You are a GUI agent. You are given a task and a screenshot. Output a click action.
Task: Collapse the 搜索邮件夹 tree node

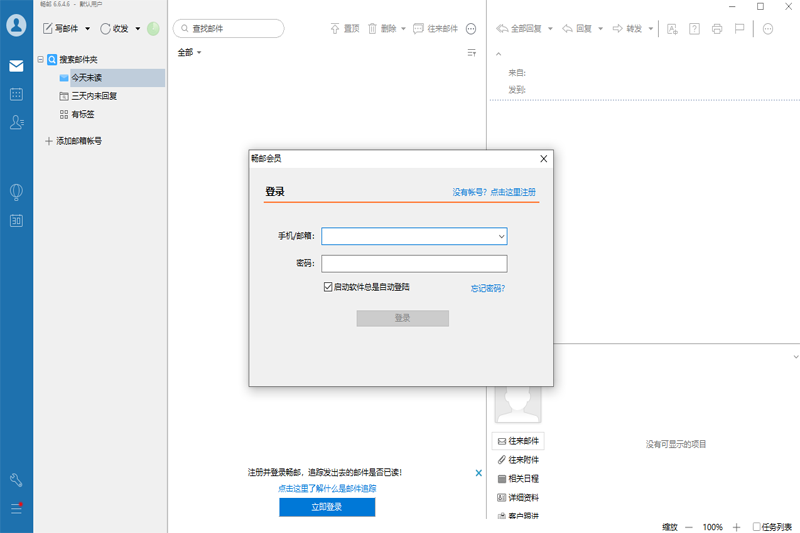[41, 60]
